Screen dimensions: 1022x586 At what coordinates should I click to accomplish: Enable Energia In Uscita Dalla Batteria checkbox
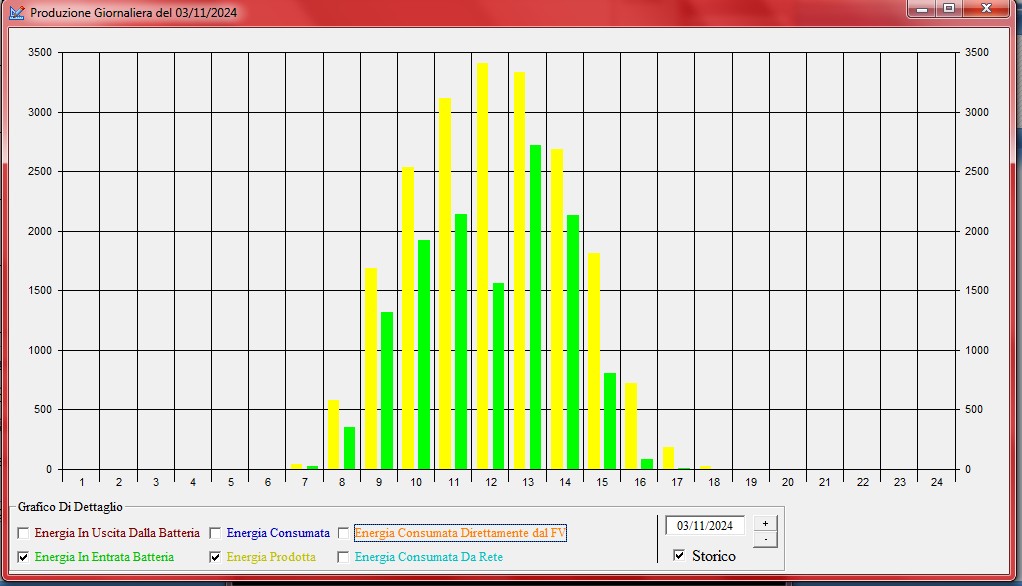coord(24,533)
